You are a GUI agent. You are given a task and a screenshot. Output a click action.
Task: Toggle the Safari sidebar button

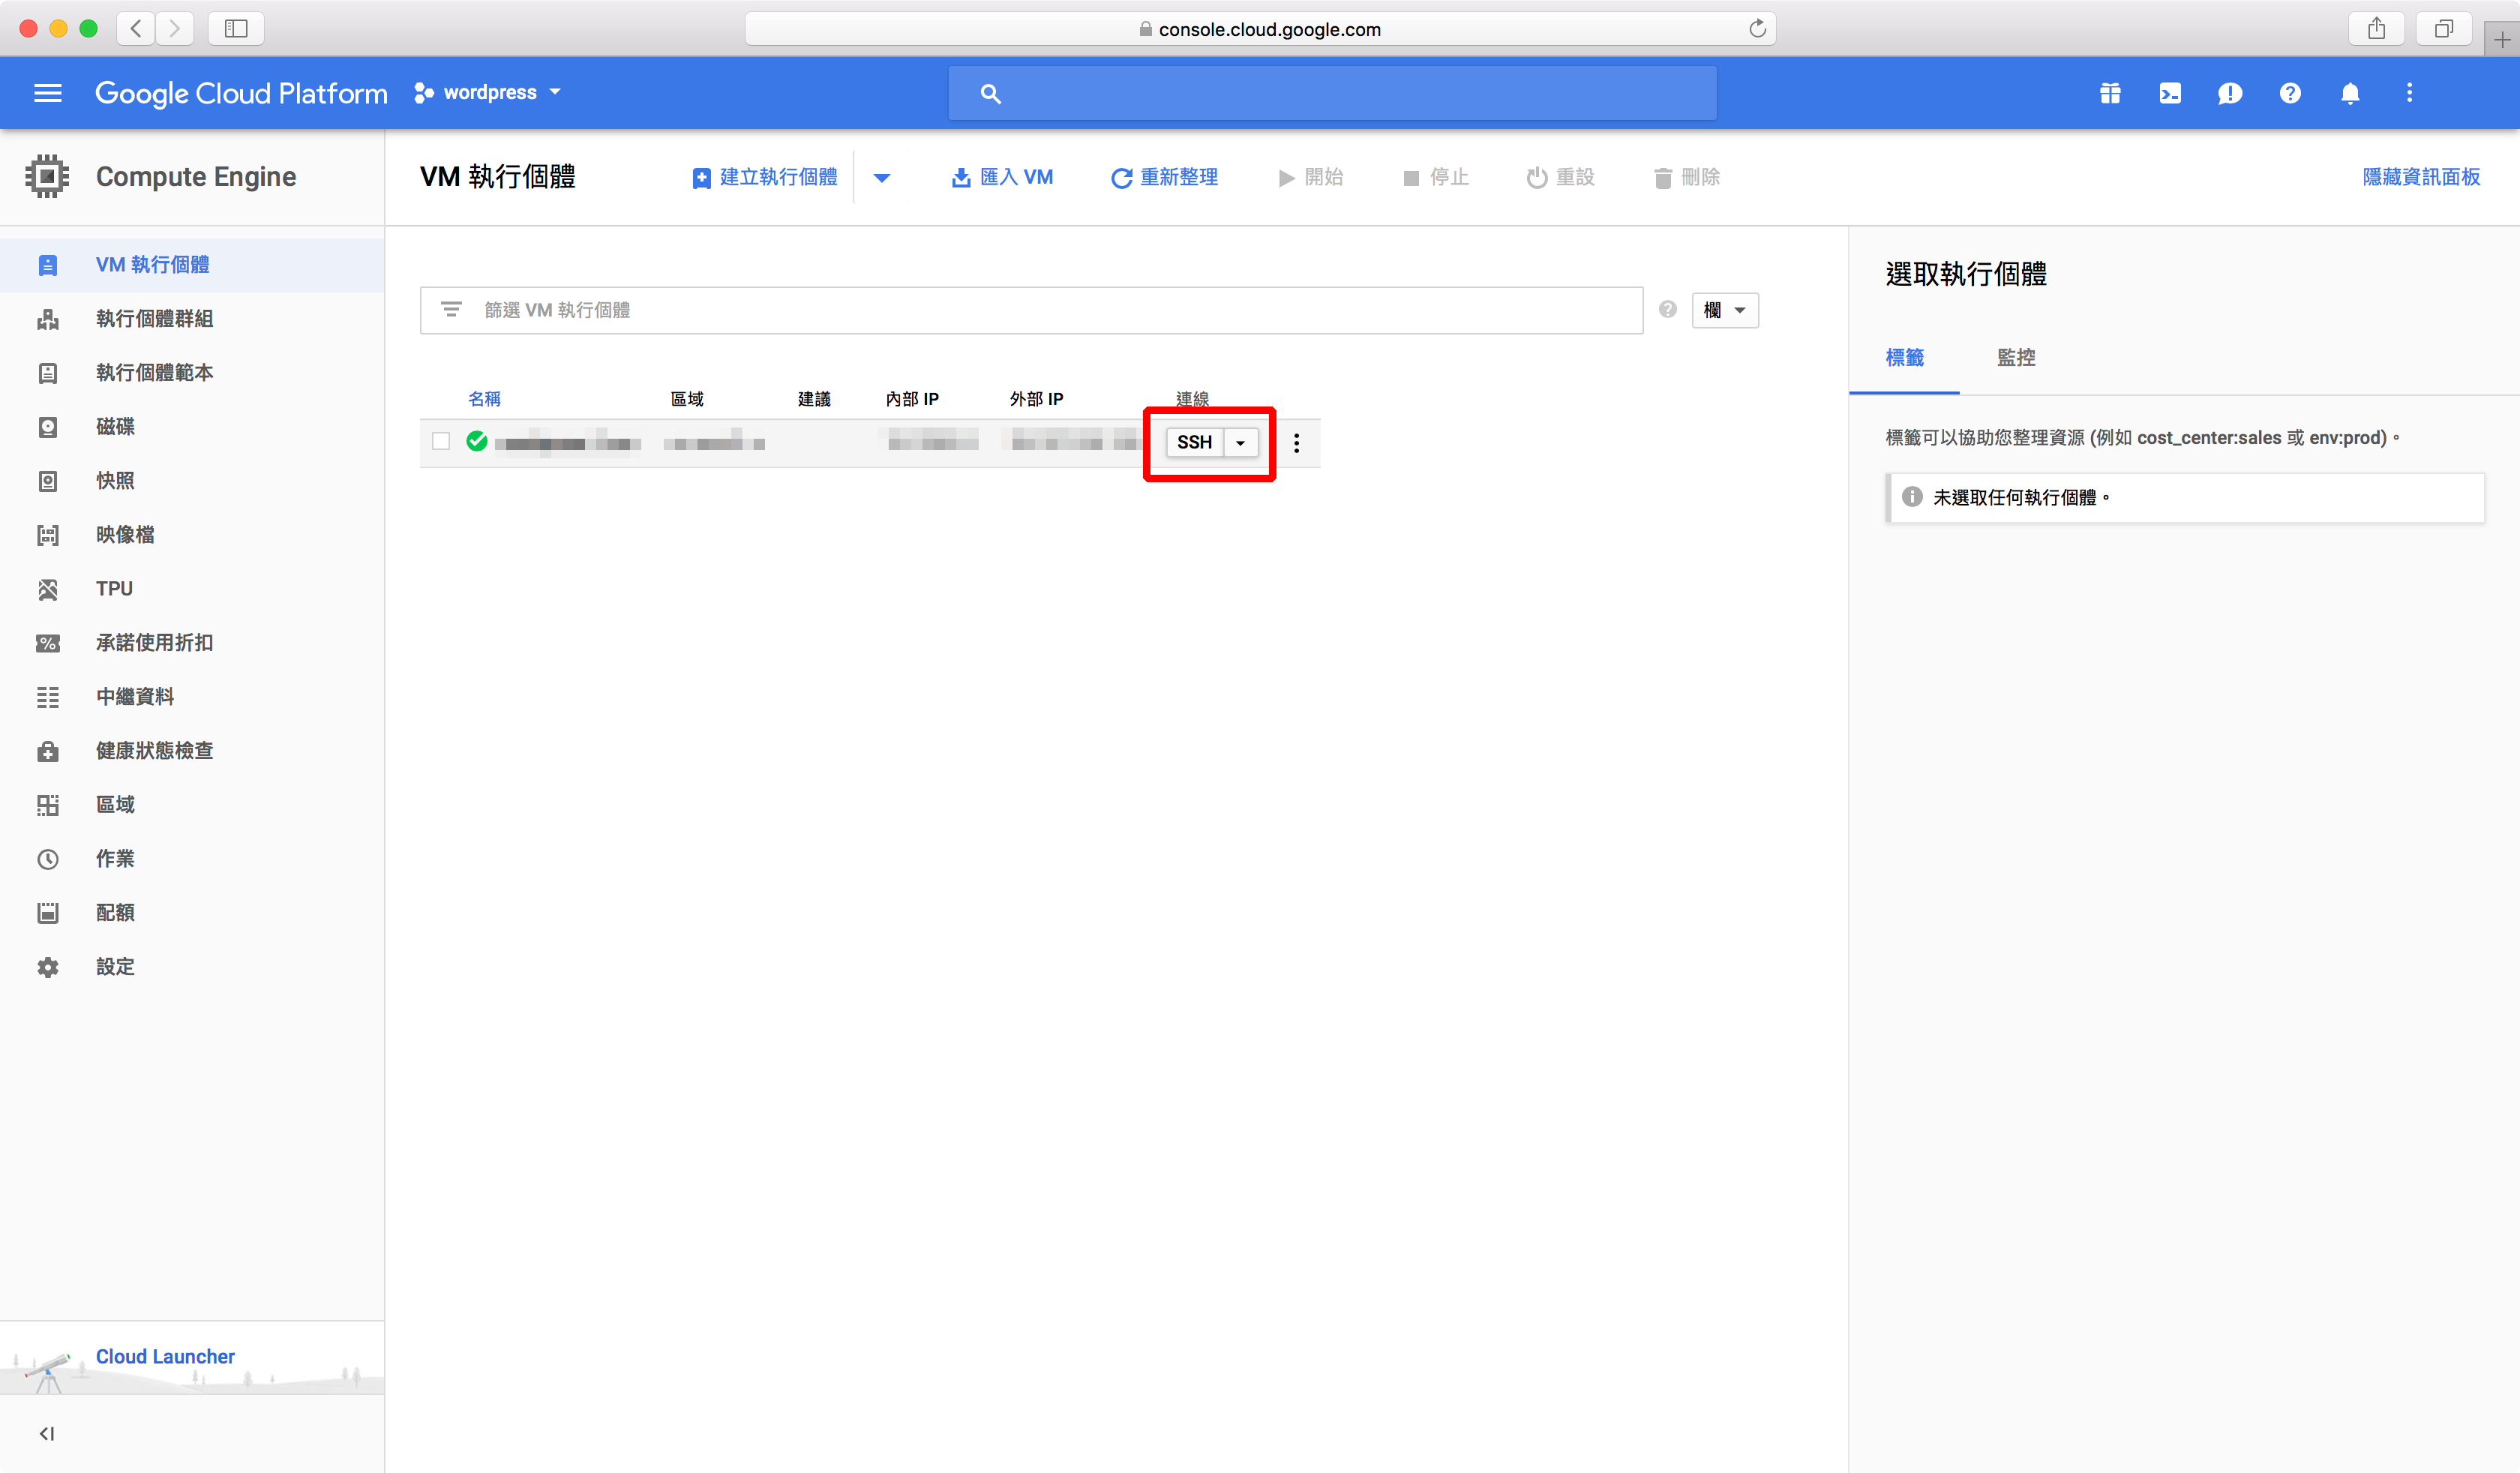(236, 28)
